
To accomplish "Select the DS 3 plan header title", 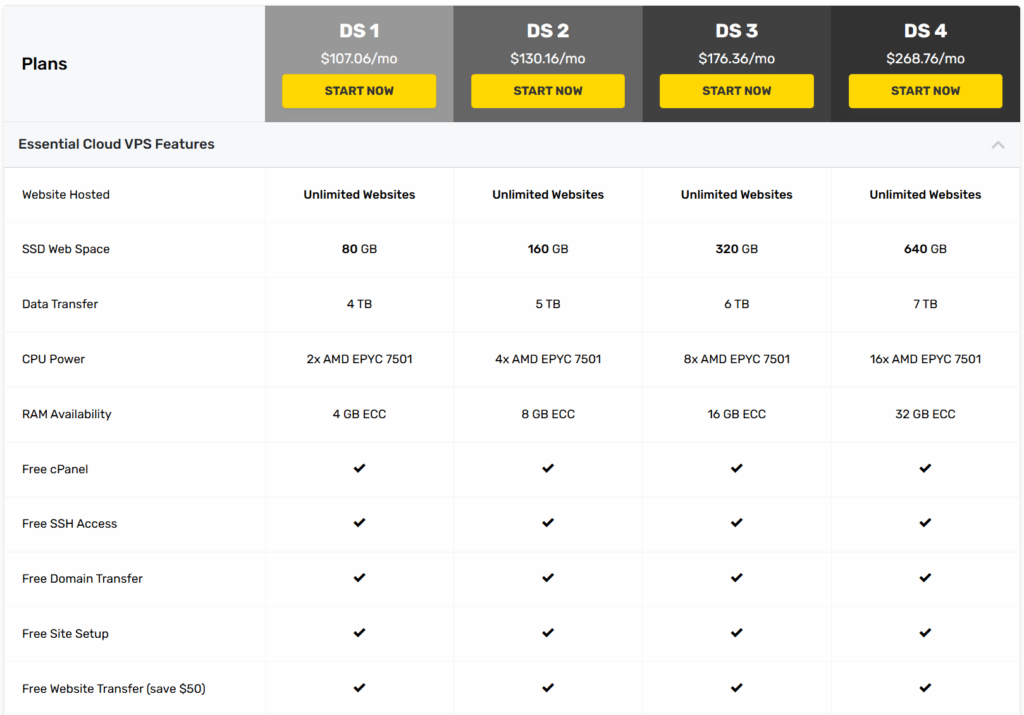I will (737, 31).
